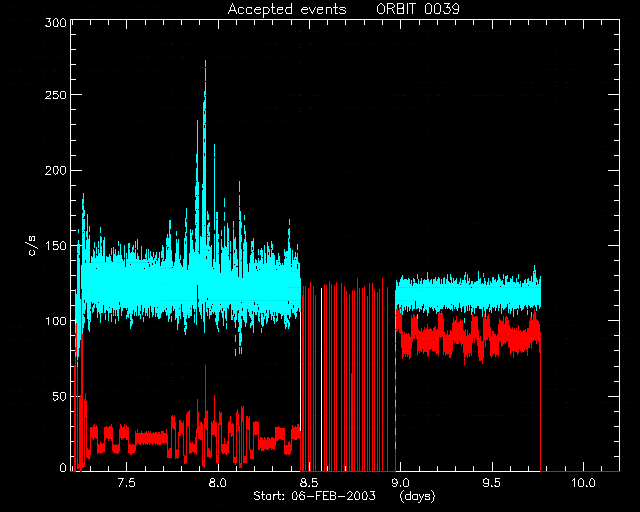Click the 9.0 x-axis tick label
The height and width of the screenshot is (512, 640).
400,483
